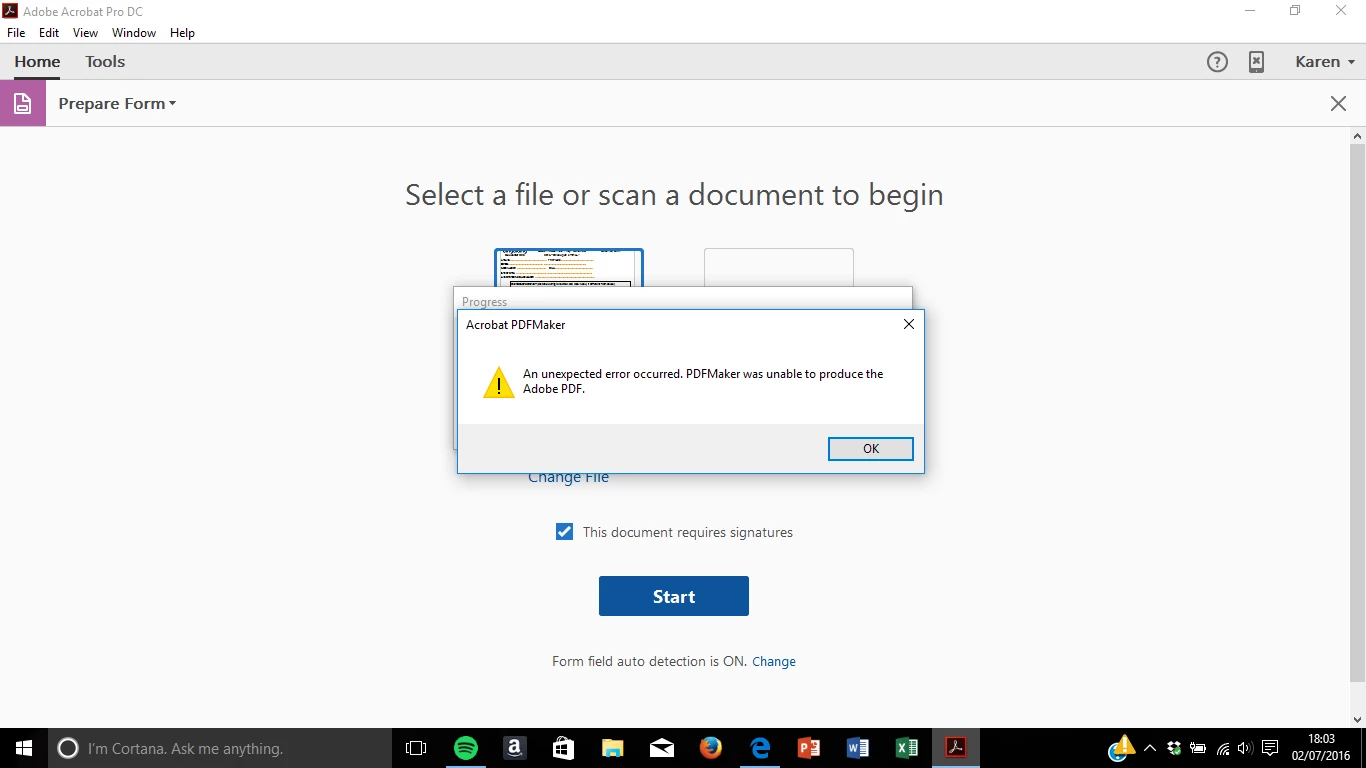1366x768 pixels.
Task: Click the Change link for auto detection
Action: pos(774,661)
